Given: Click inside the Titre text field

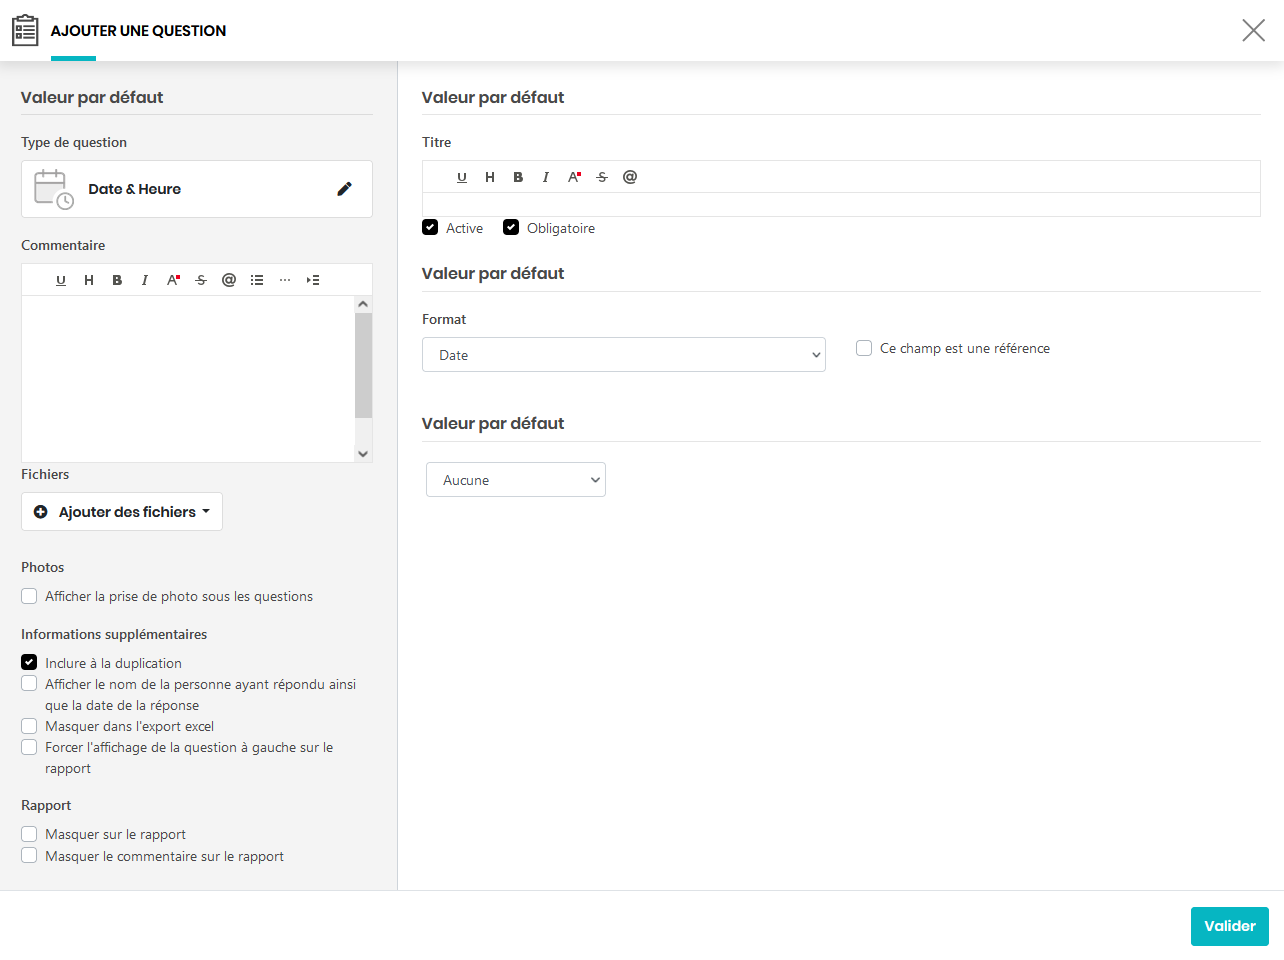Looking at the screenshot, I should [x=840, y=205].
